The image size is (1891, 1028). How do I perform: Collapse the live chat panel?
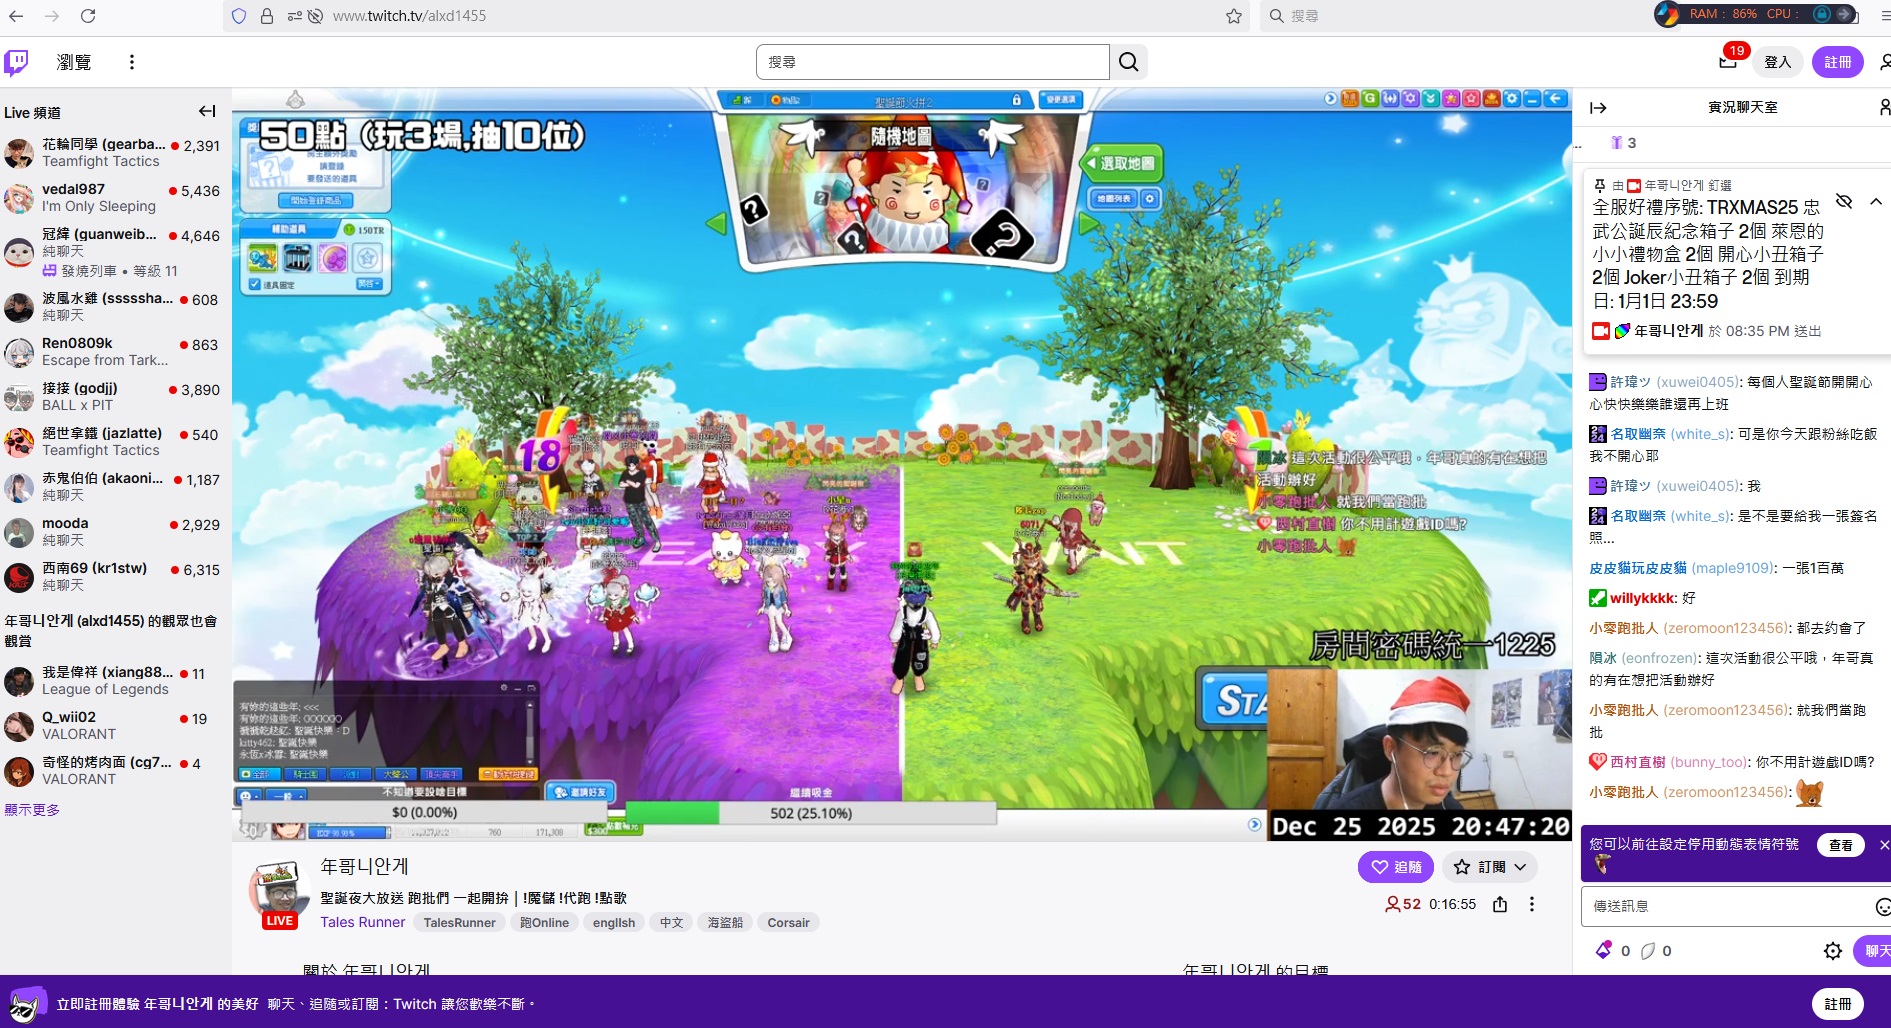(1598, 108)
